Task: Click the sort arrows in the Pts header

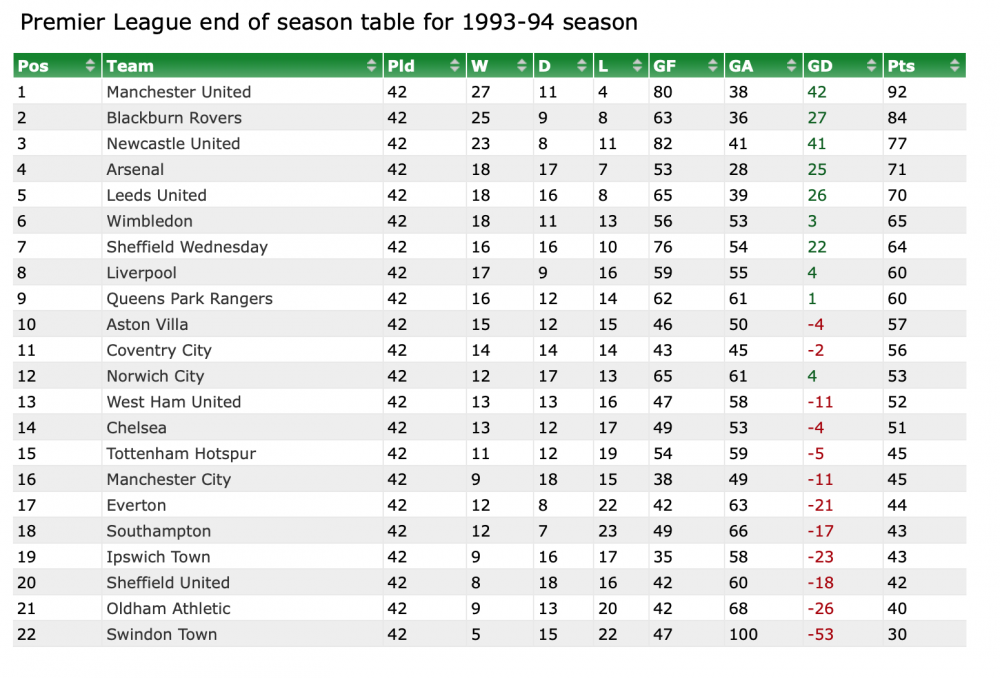Action: click(x=956, y=66)
